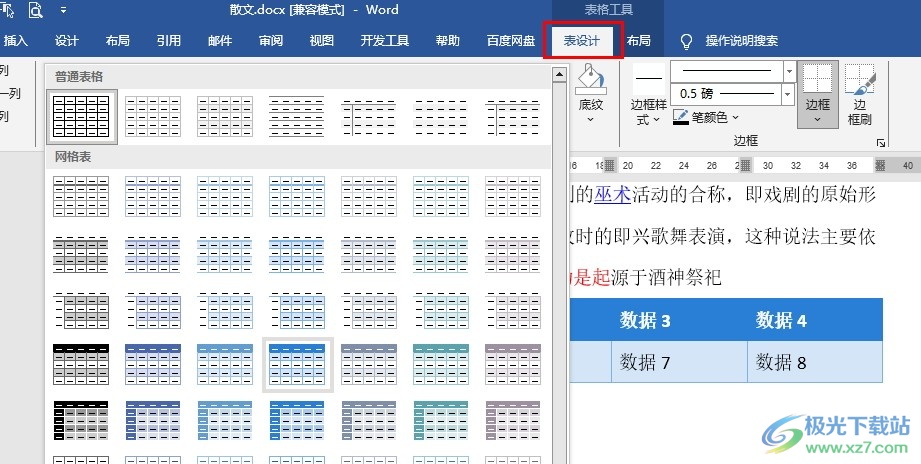Open the 视图 tab
Viewport: 921px width, 464px height.
321,41
